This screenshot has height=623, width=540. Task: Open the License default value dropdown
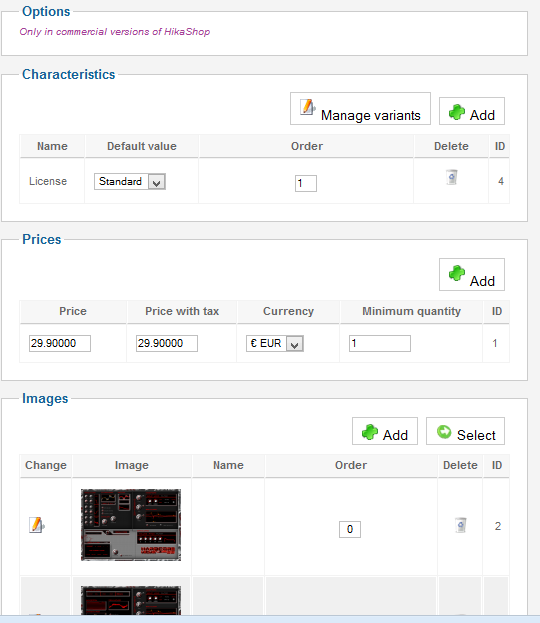point(130,182)
